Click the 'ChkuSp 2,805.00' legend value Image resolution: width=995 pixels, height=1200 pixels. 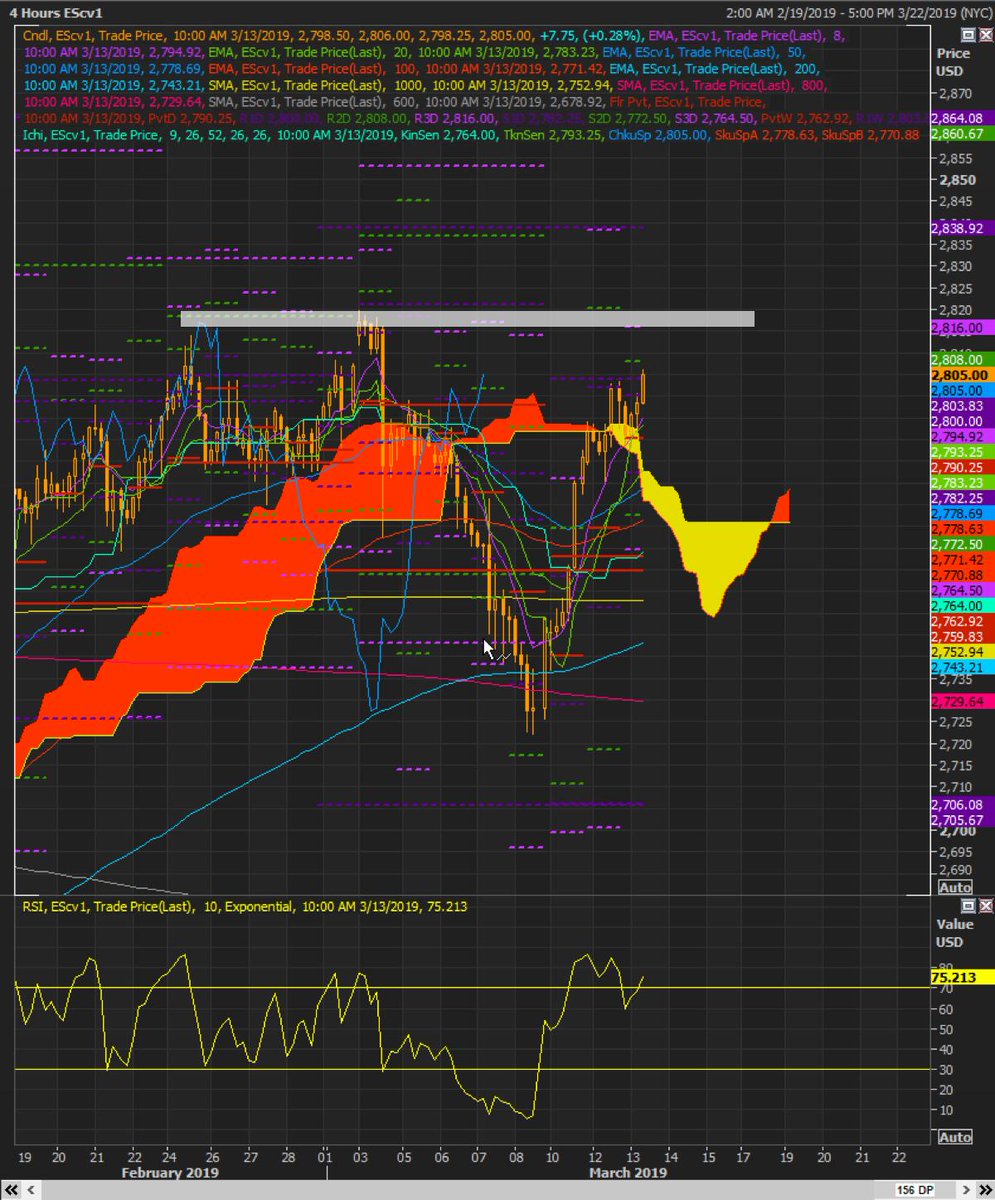[x=659, y=135]
